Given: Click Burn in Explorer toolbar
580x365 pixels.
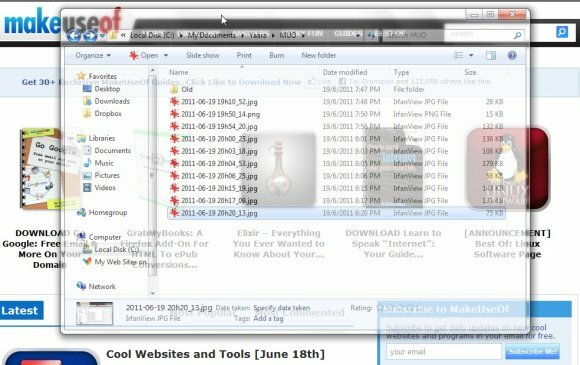Looking at the screenshot, I should [x=277, y=55].
